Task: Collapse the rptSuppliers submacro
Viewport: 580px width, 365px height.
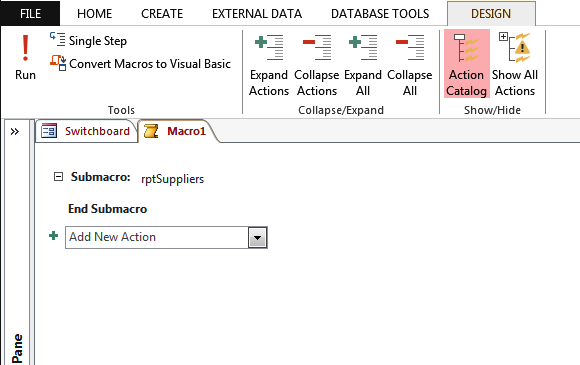Action: tap(58, 177)
